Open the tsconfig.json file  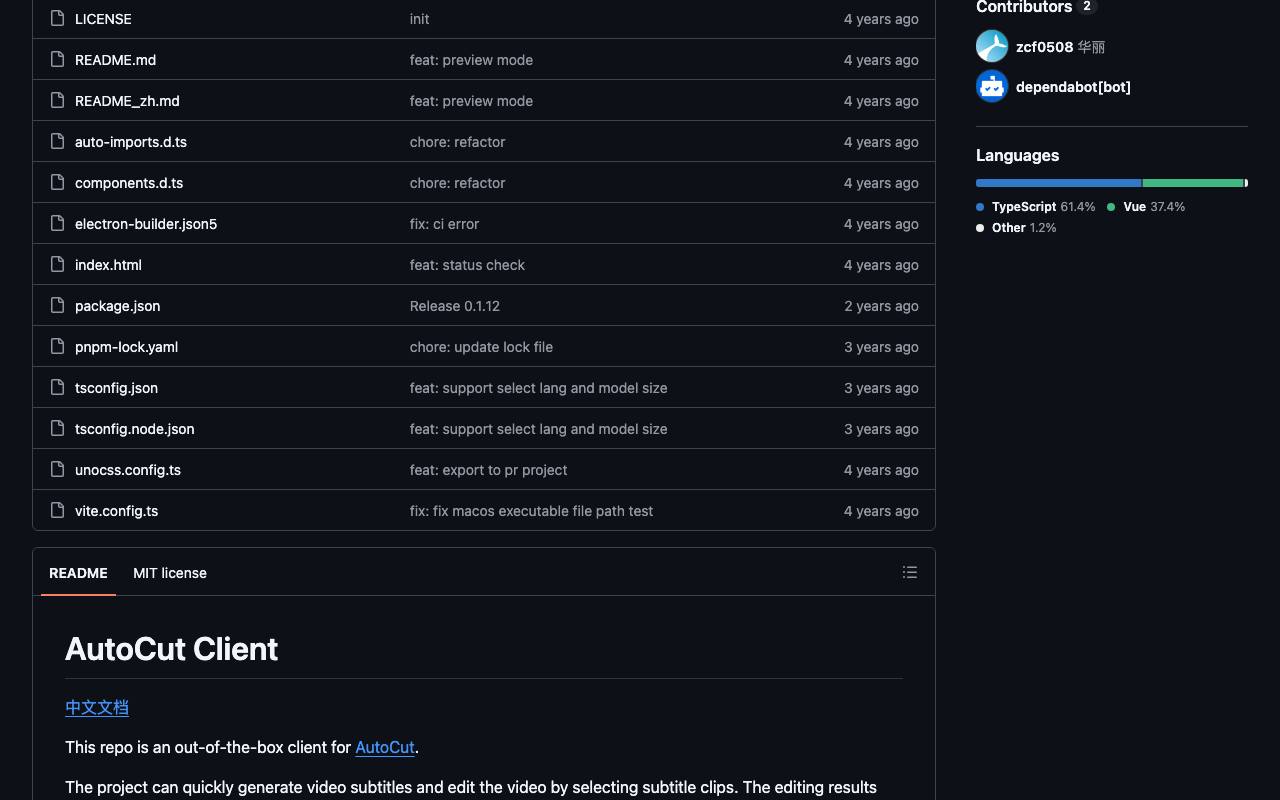point(116,388)
